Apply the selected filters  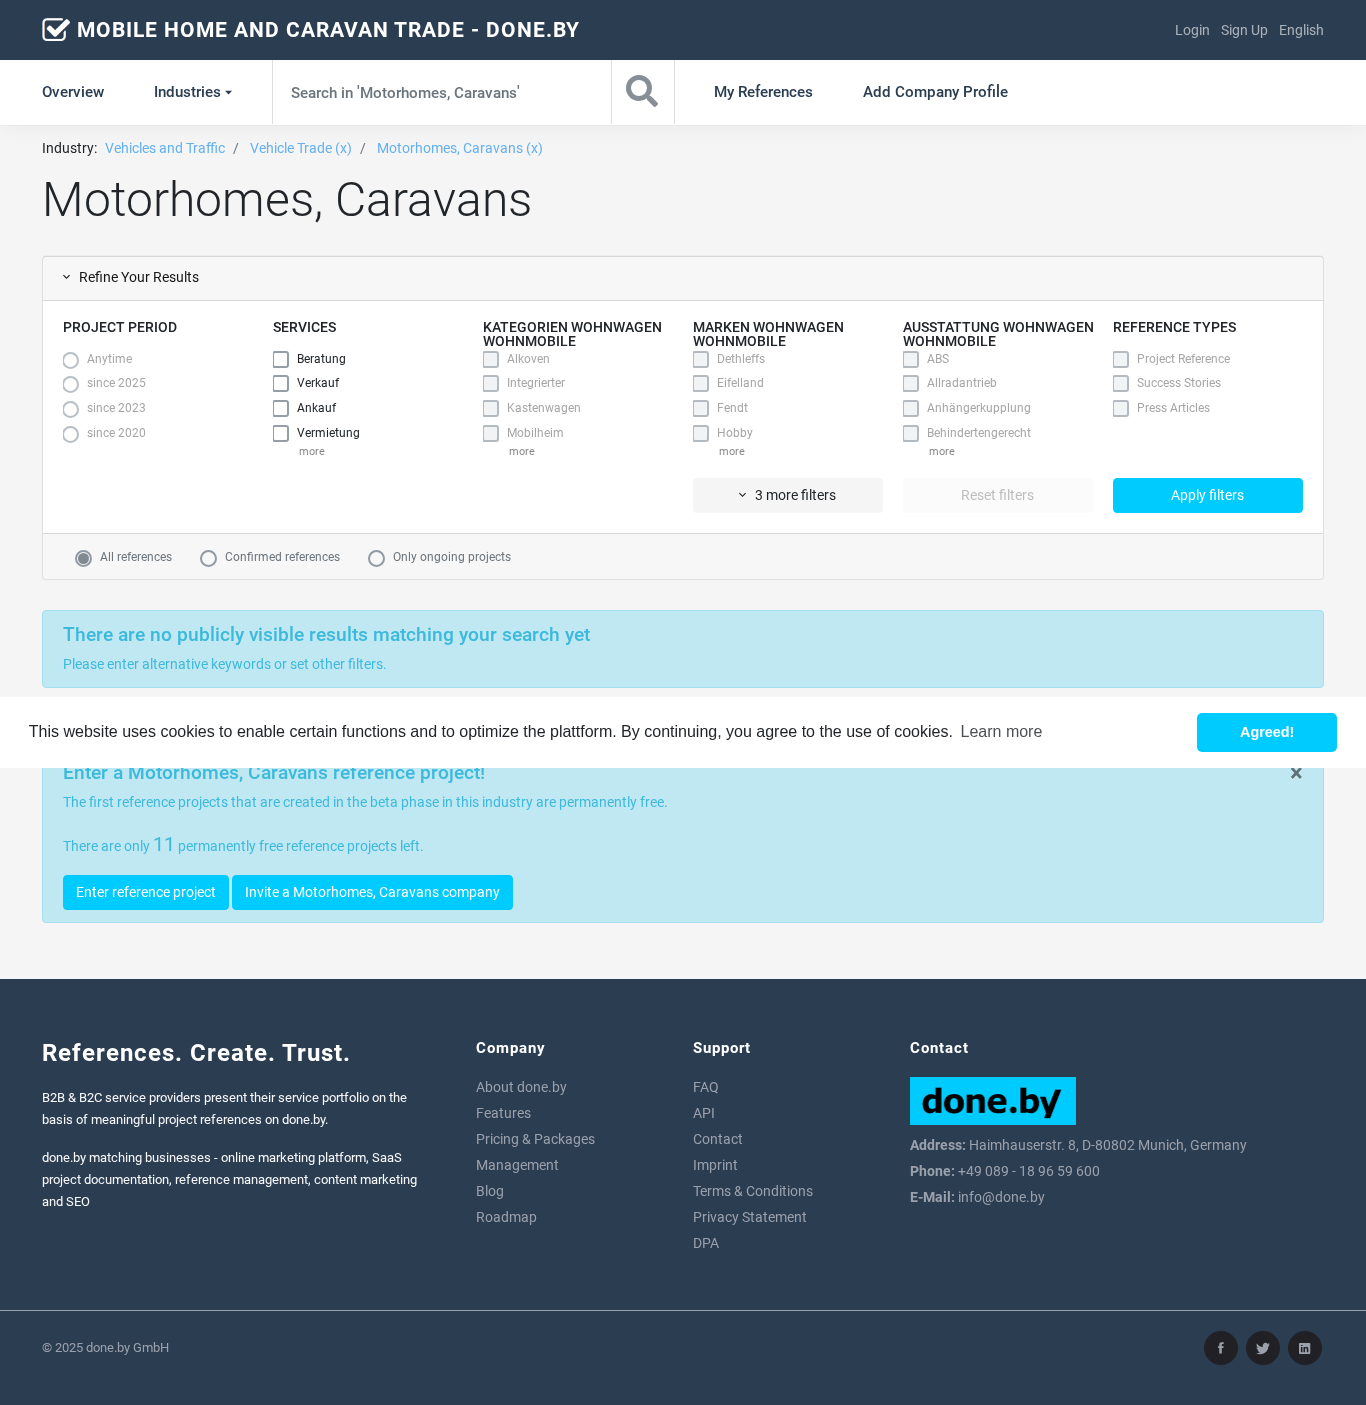pos(1208,495)
